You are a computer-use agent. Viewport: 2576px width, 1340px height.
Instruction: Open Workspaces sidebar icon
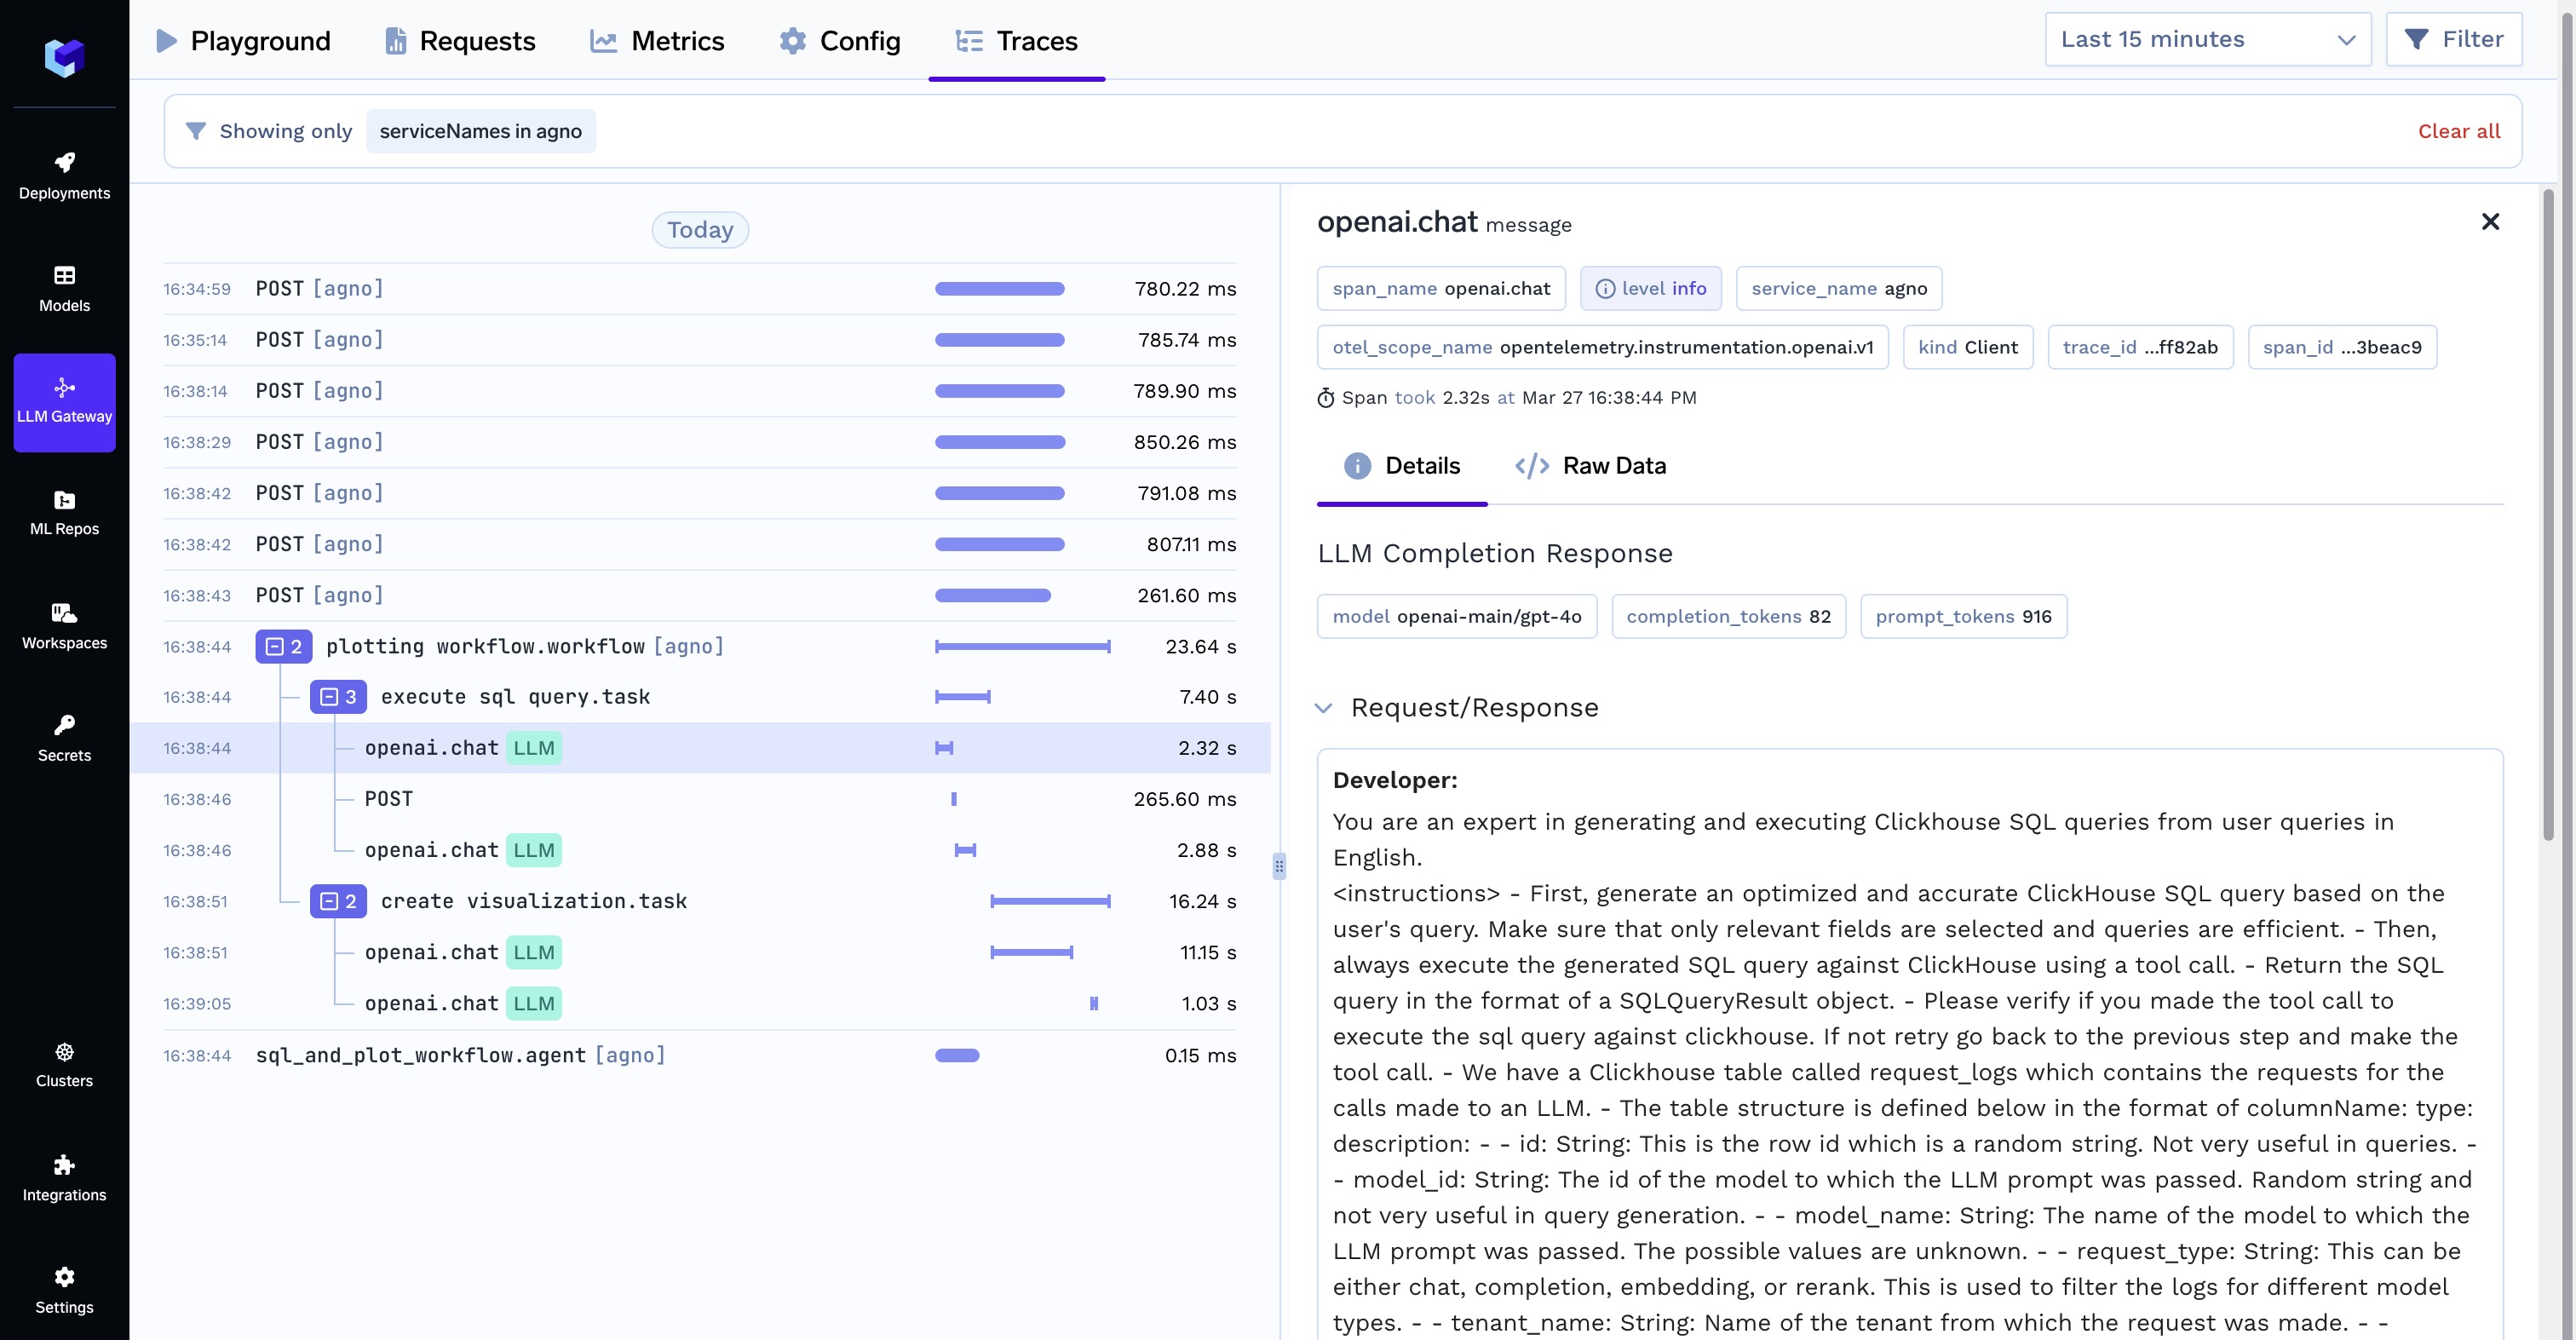coord(64,613)
